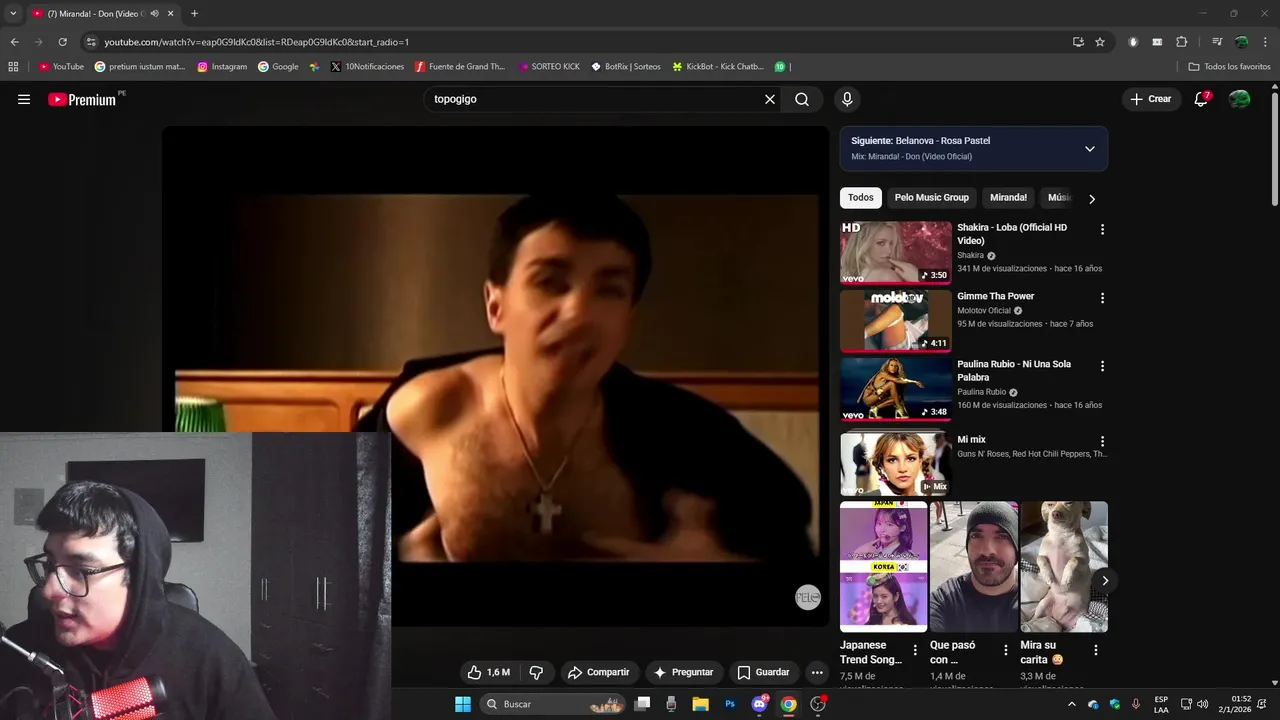Open options for Paulina Rubio video
Screen dimensions: 1280x720
point(1102,366)
